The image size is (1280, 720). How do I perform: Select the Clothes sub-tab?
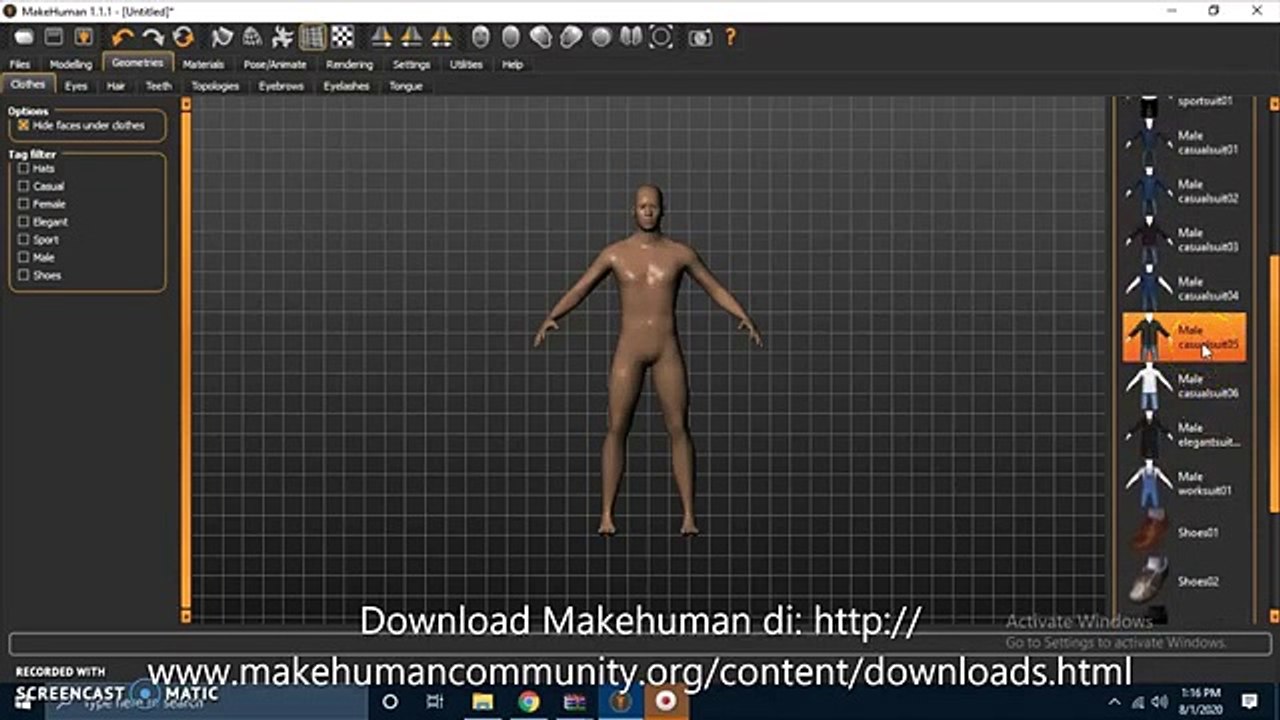[28, 85]
